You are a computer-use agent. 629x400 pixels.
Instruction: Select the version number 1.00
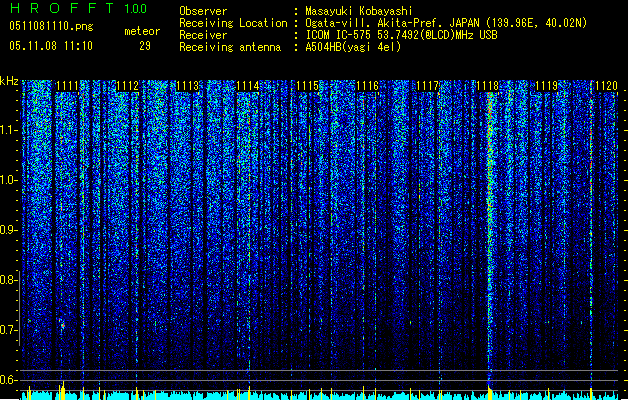[135, 8]
